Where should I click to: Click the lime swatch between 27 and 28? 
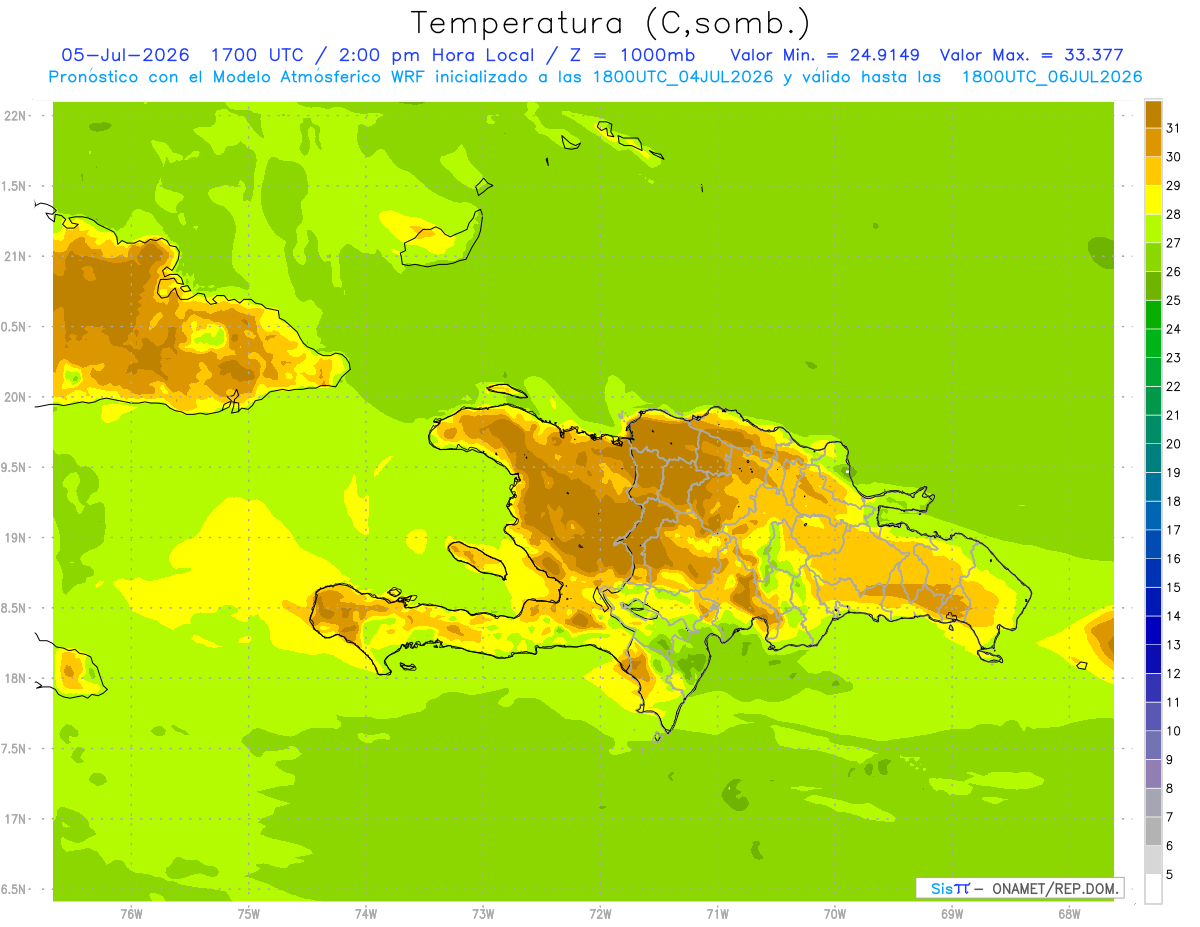click(x=1153, y=229)
